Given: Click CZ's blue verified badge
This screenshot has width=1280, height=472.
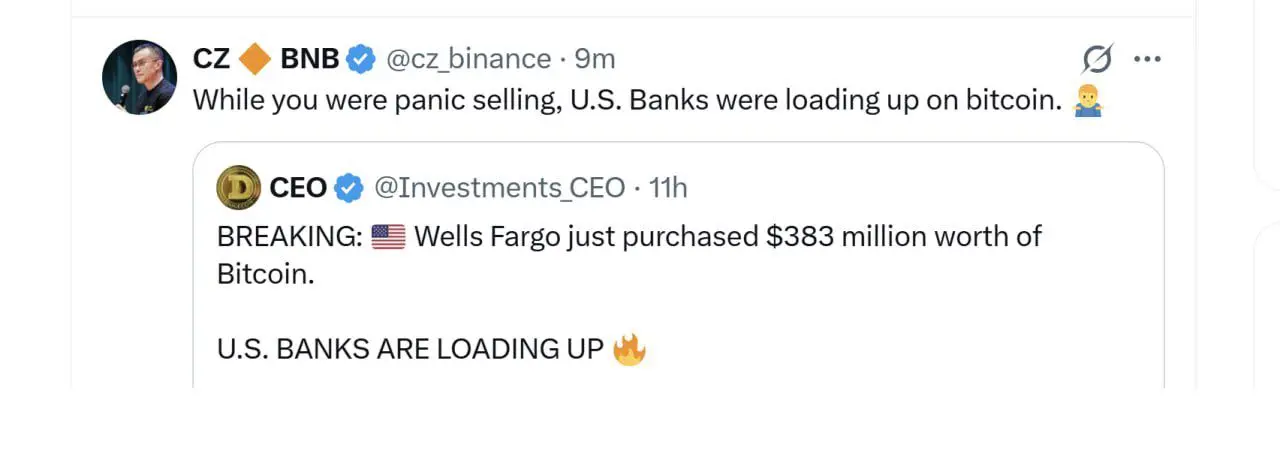Looking at the screenshot, I should (x=360, y=60).
